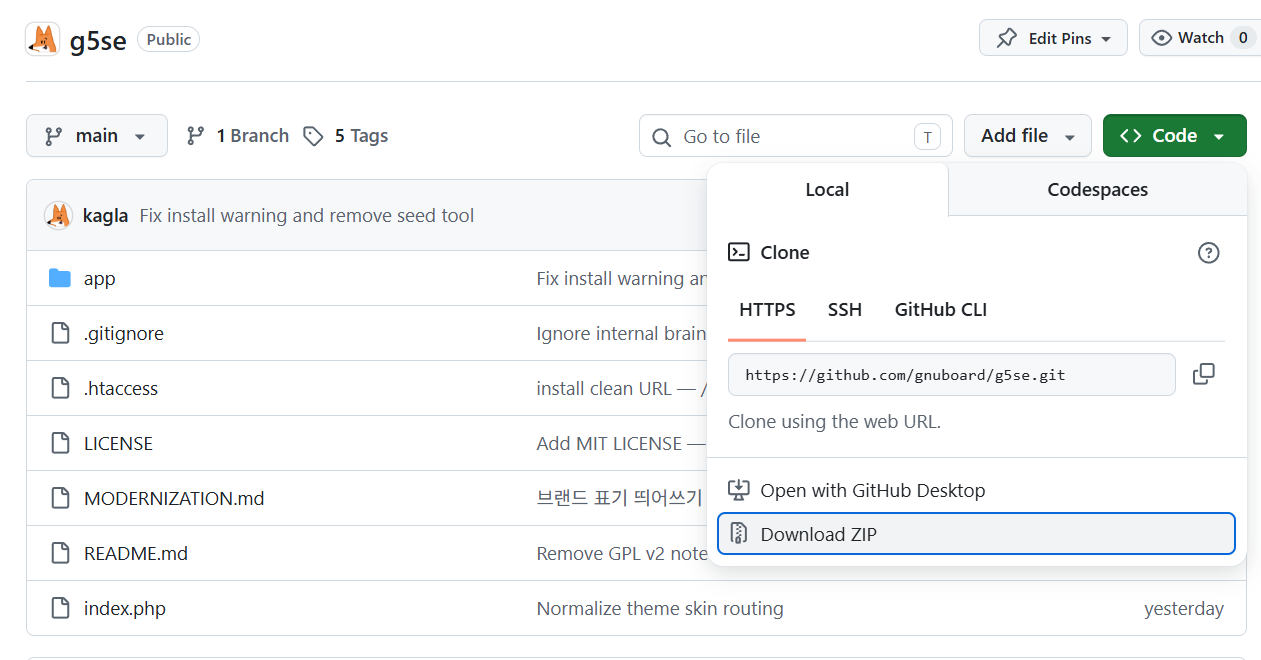Open the Korean '브랜드 표기 띄어쓰기' commit message

pyautogui.click(x=620, y=499)
